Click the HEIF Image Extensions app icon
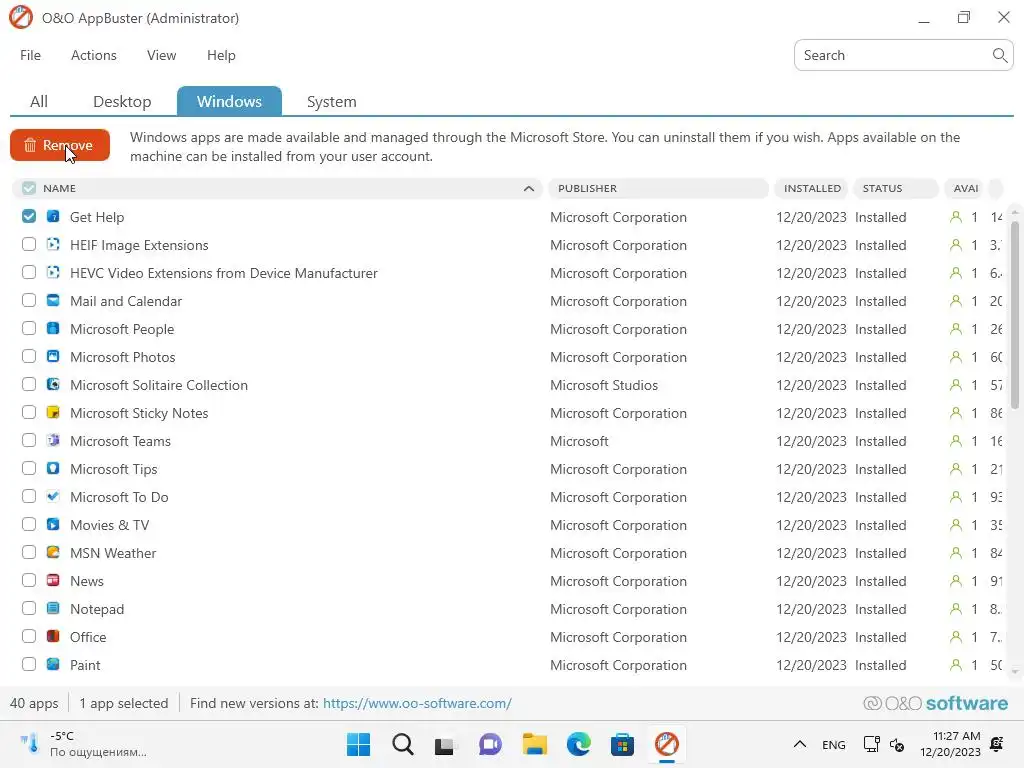Image resolution: width=1024 pixels, height=768 pixels. pos(53,245)
